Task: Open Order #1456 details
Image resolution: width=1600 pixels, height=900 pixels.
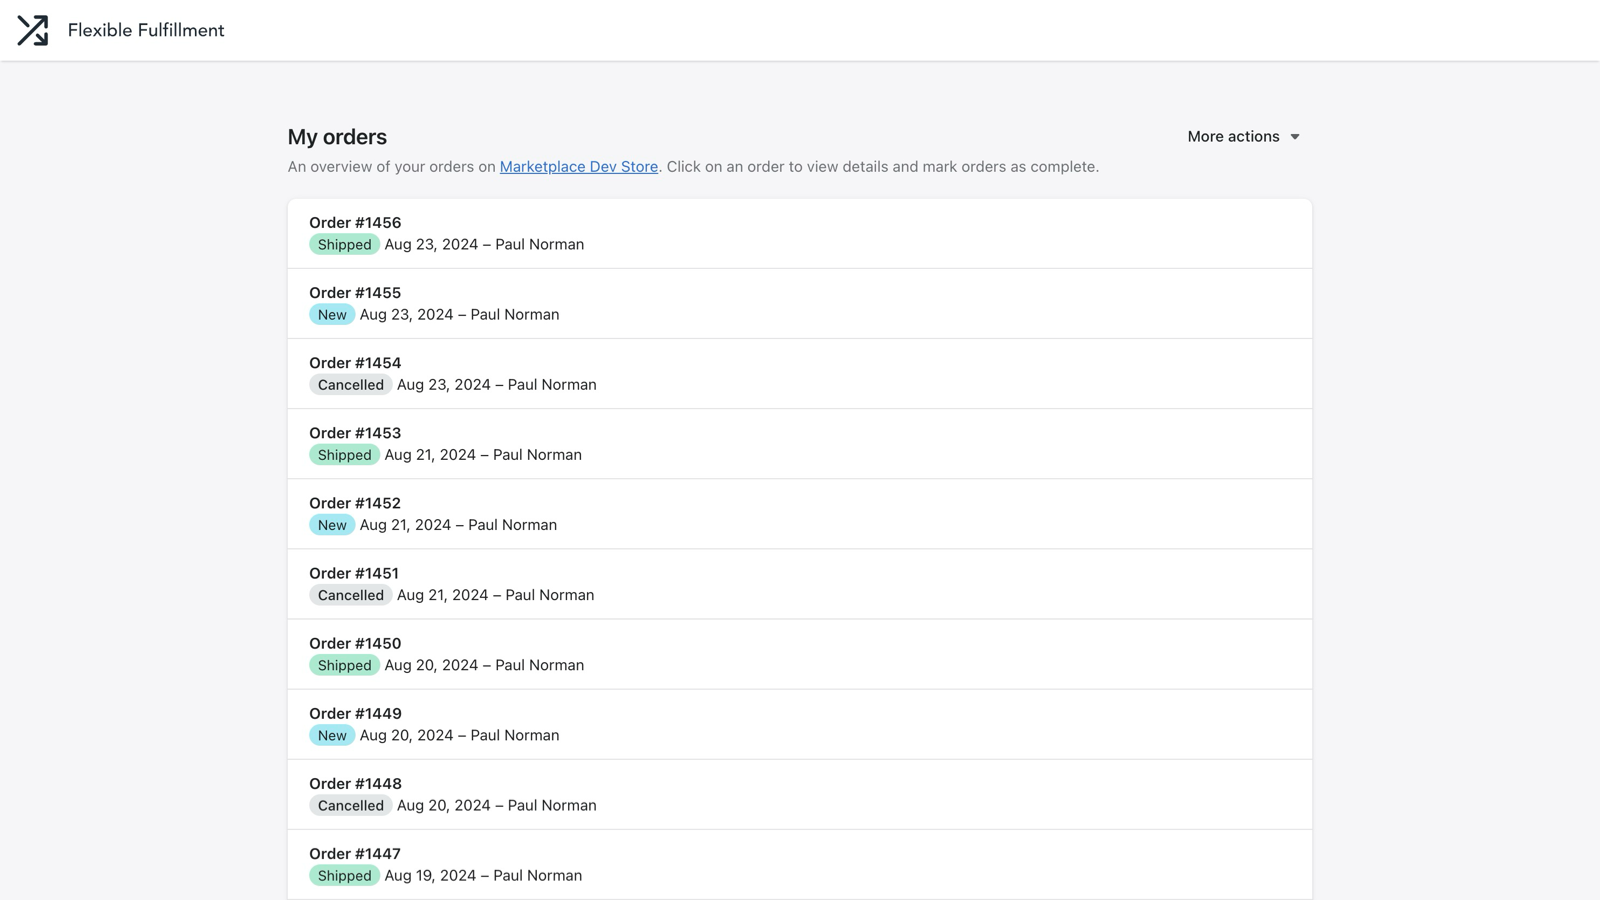Action: pos(355,222)
